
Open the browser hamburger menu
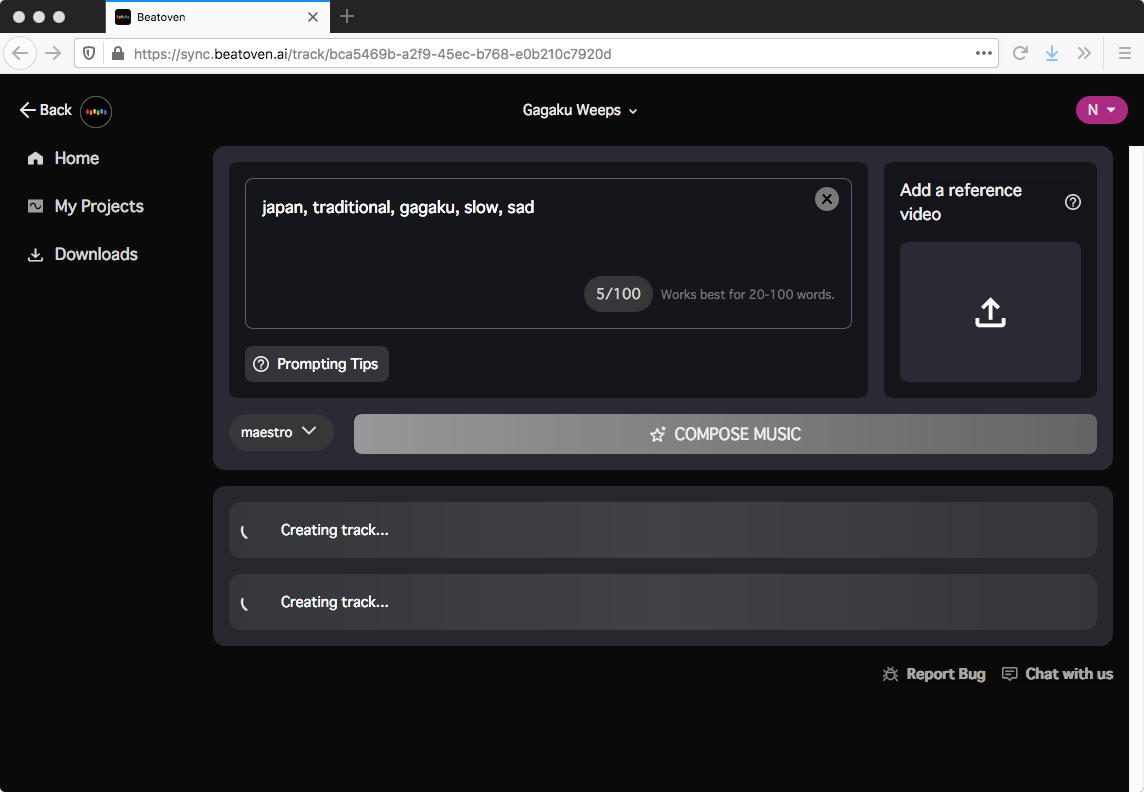[x=1124, y=53]
